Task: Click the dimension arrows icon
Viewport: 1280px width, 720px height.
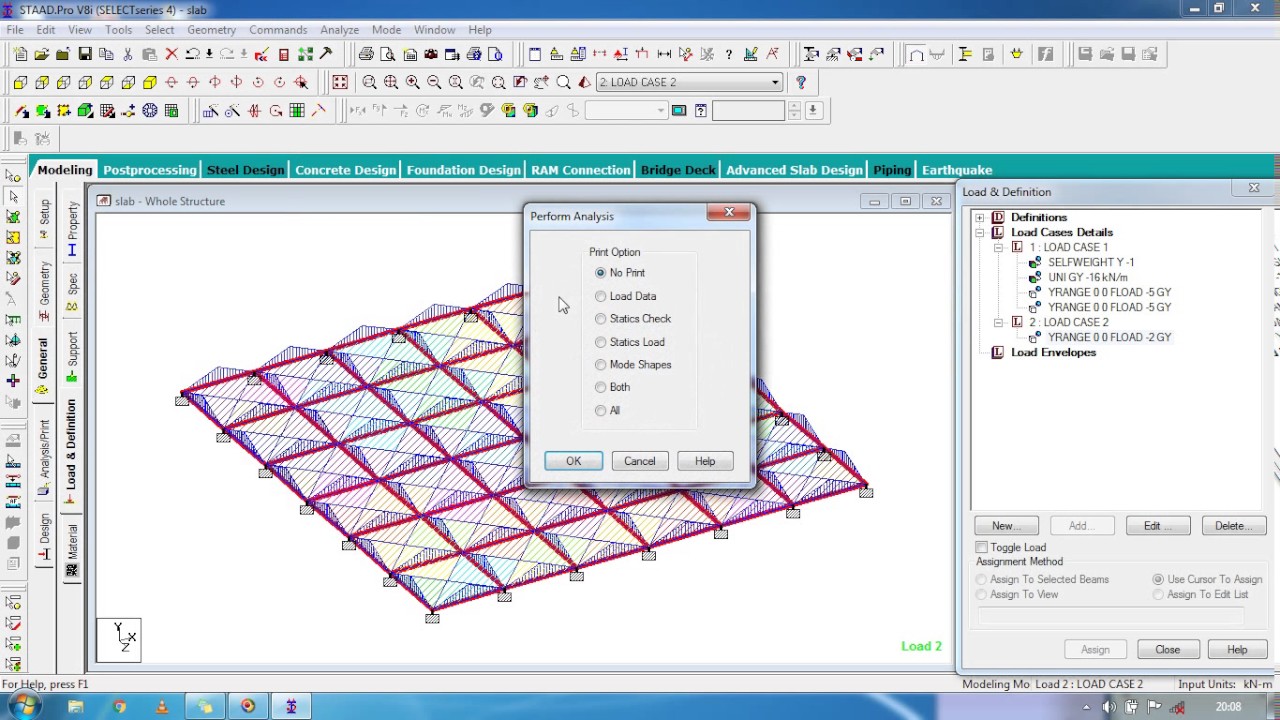Action: [664, 54]
